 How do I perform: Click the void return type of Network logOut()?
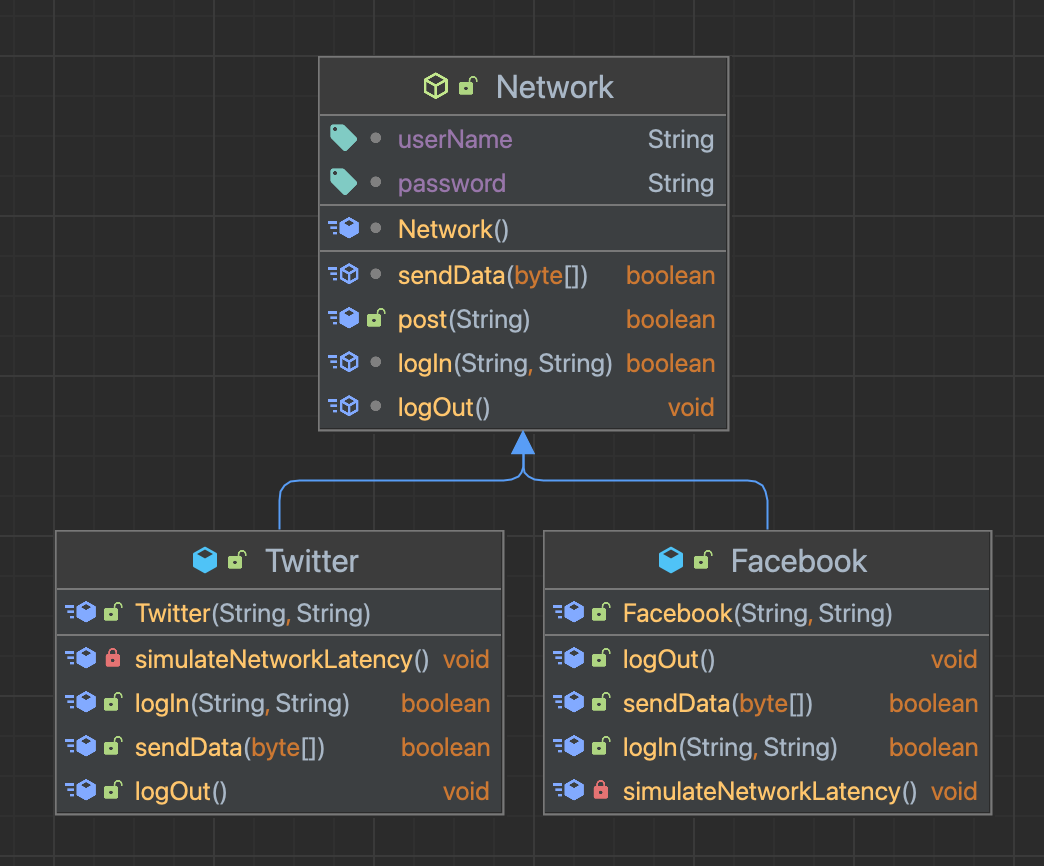point(691,407)
